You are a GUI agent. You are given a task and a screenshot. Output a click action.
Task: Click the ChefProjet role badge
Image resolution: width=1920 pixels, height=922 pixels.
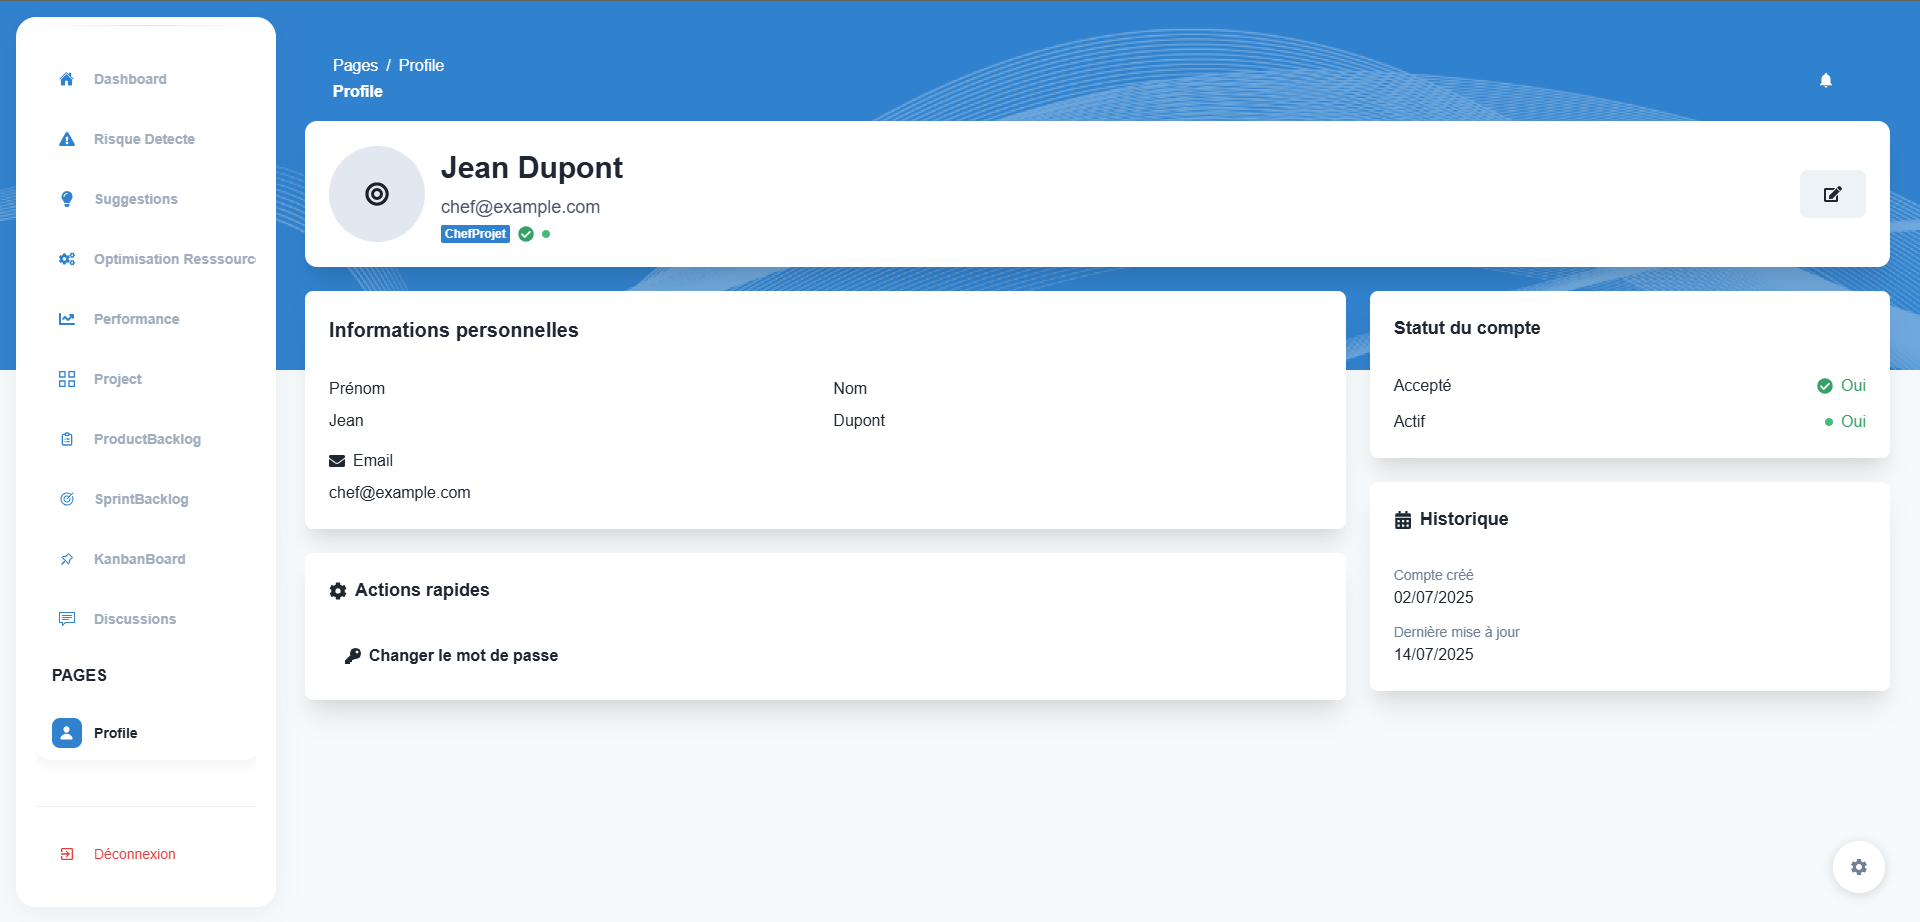point(475,234)
